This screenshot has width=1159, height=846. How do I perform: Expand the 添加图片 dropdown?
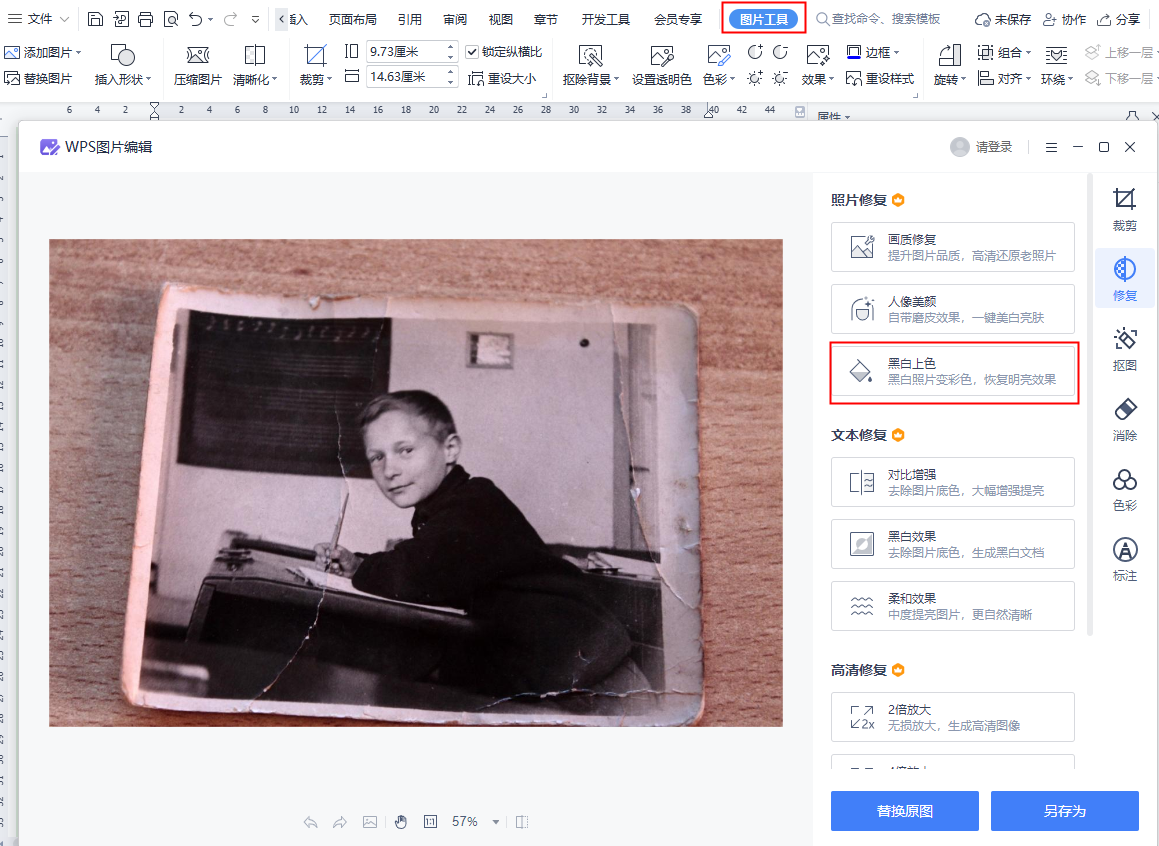click(78, 52)
